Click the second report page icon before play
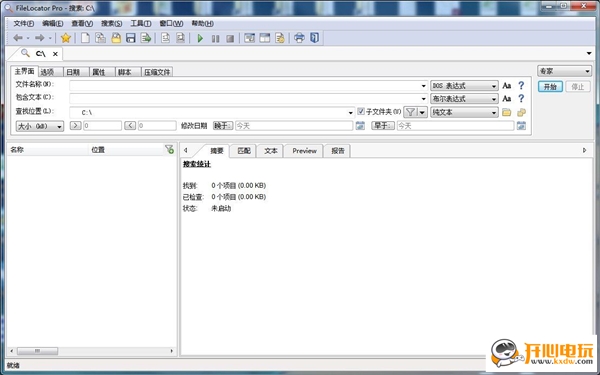Screen dimensions: 600x375 (180, 38)
